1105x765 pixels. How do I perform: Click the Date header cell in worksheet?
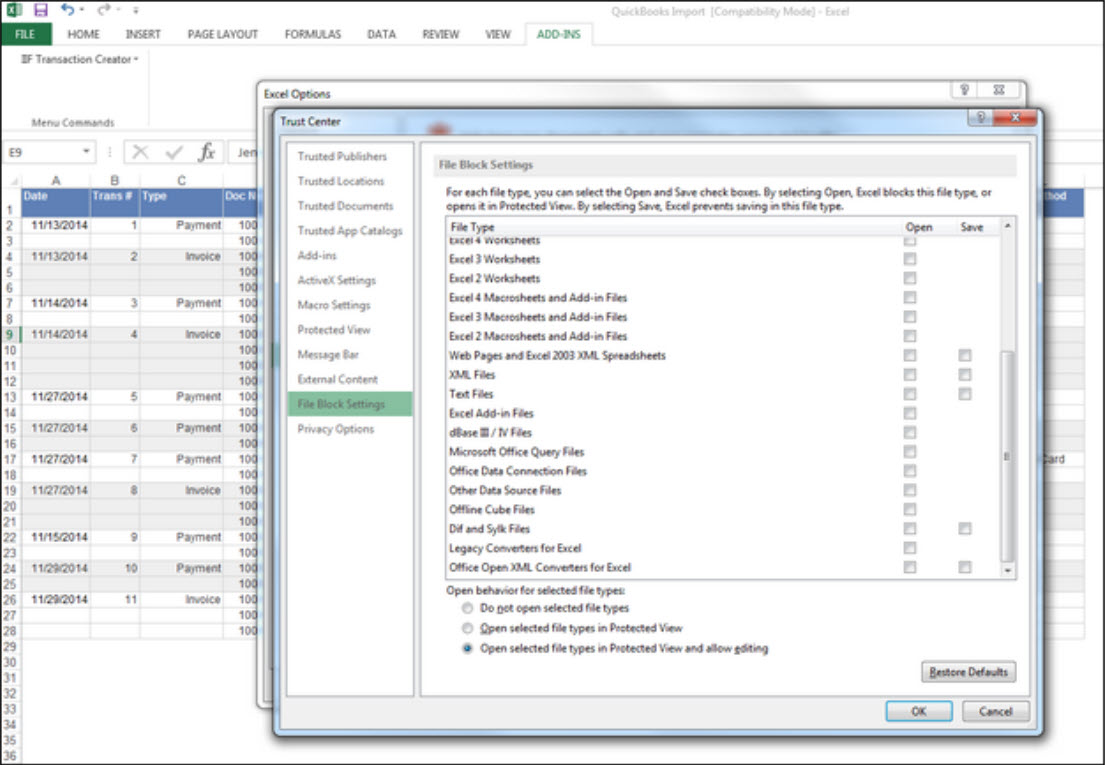[56, 202]
